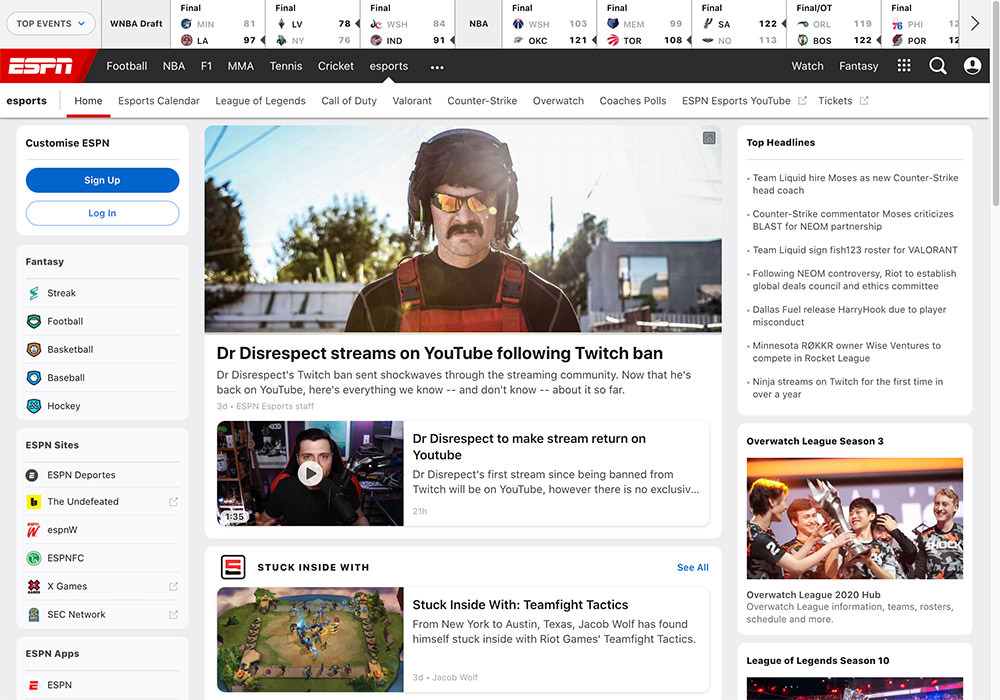The width and height of the screenshot is (1000, 700).
Task: Click external link icon after Tickets
Action: [x=864, y=101]
